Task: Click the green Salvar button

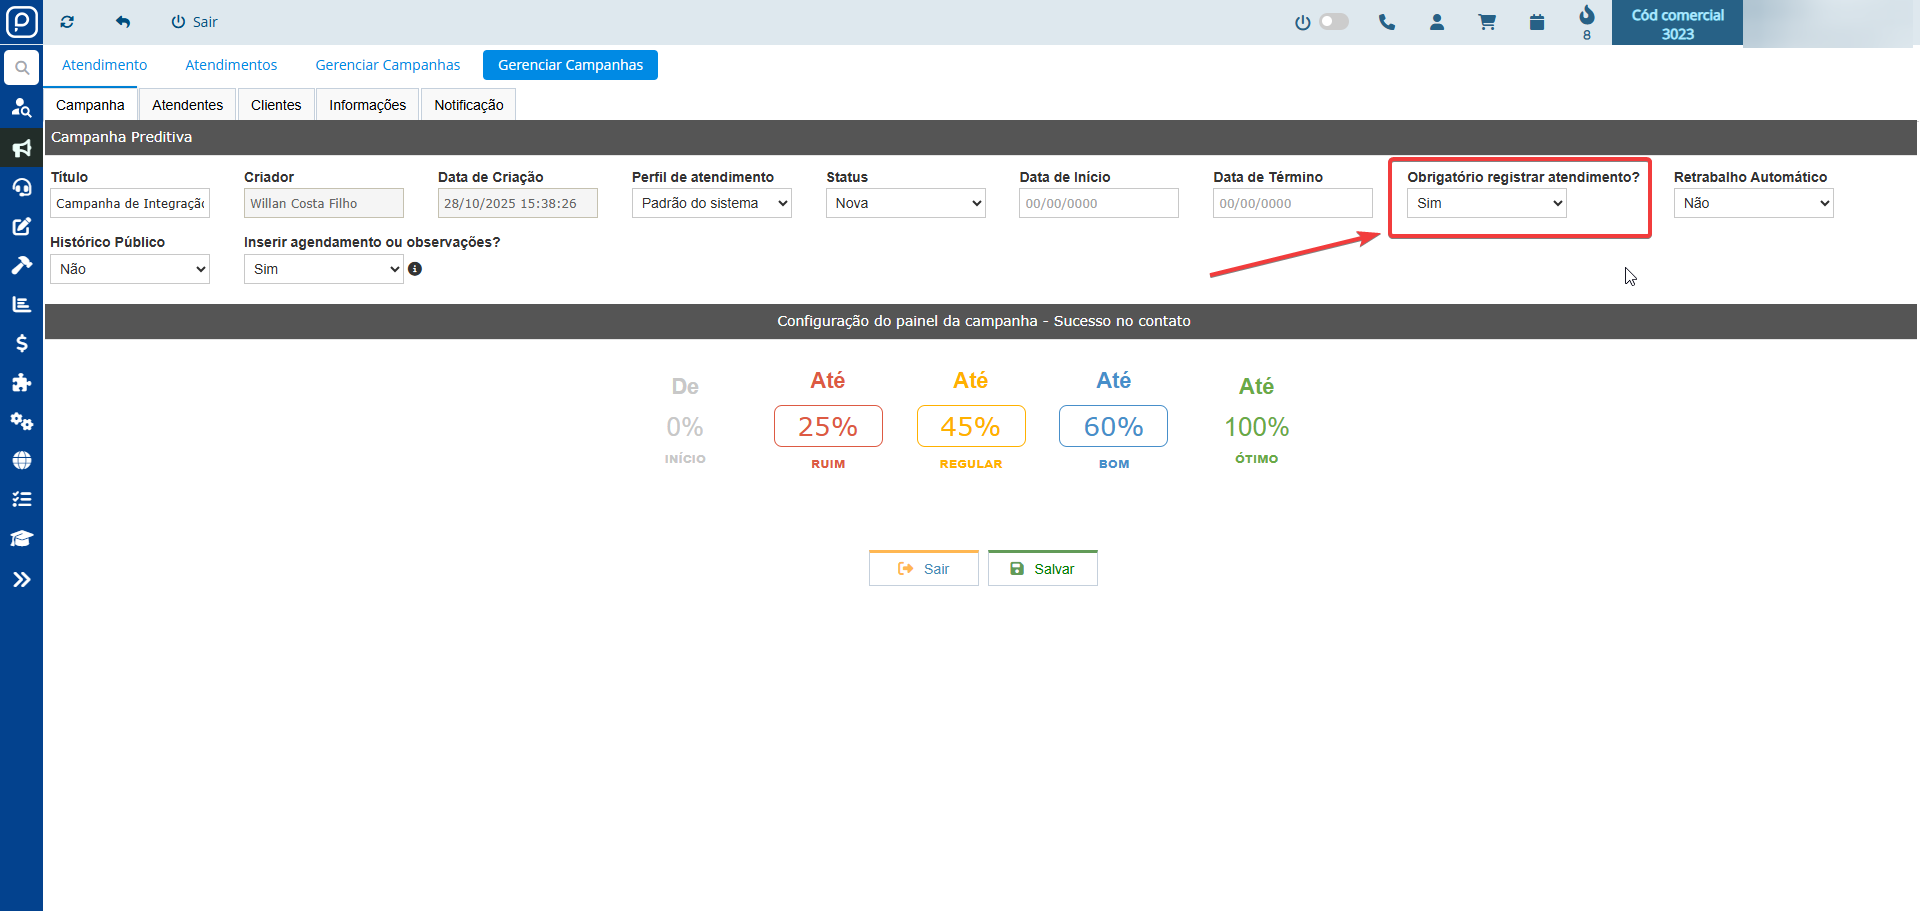Action: coord(1042,568)
